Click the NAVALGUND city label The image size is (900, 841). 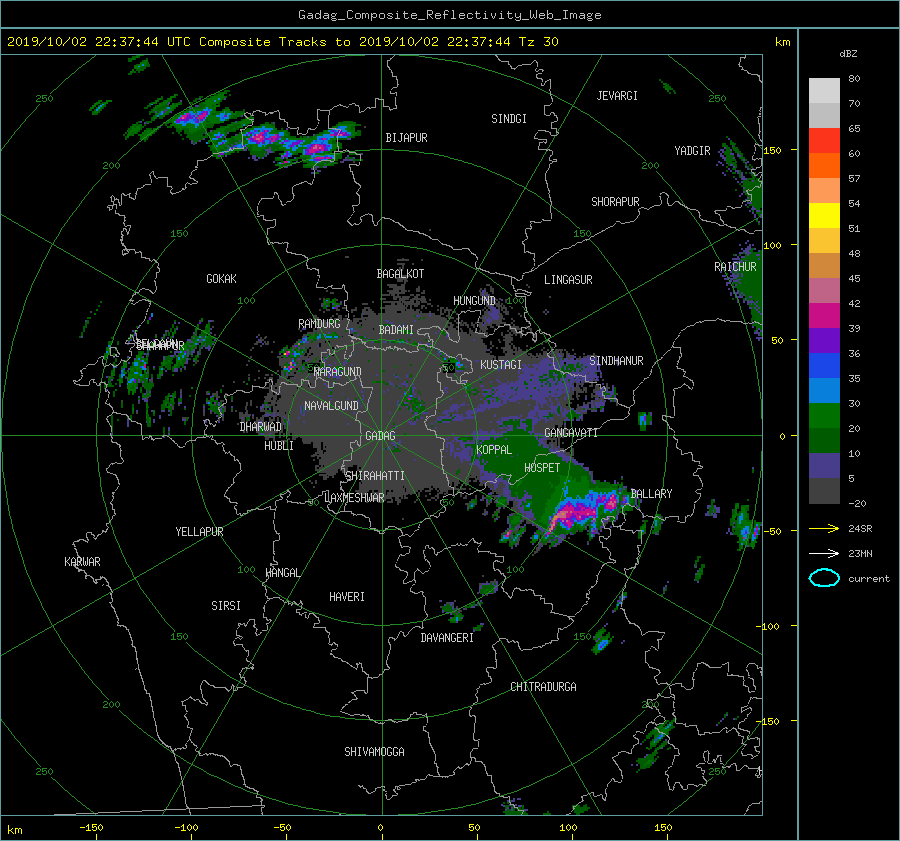331,406
